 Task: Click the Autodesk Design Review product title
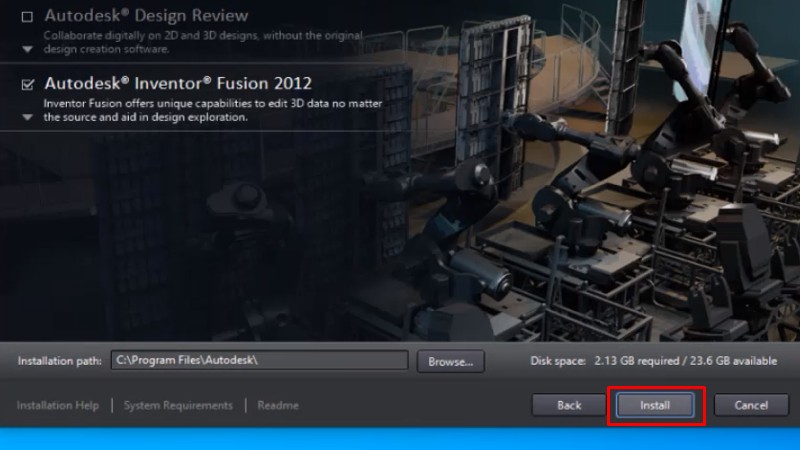[x=146, y=16]
